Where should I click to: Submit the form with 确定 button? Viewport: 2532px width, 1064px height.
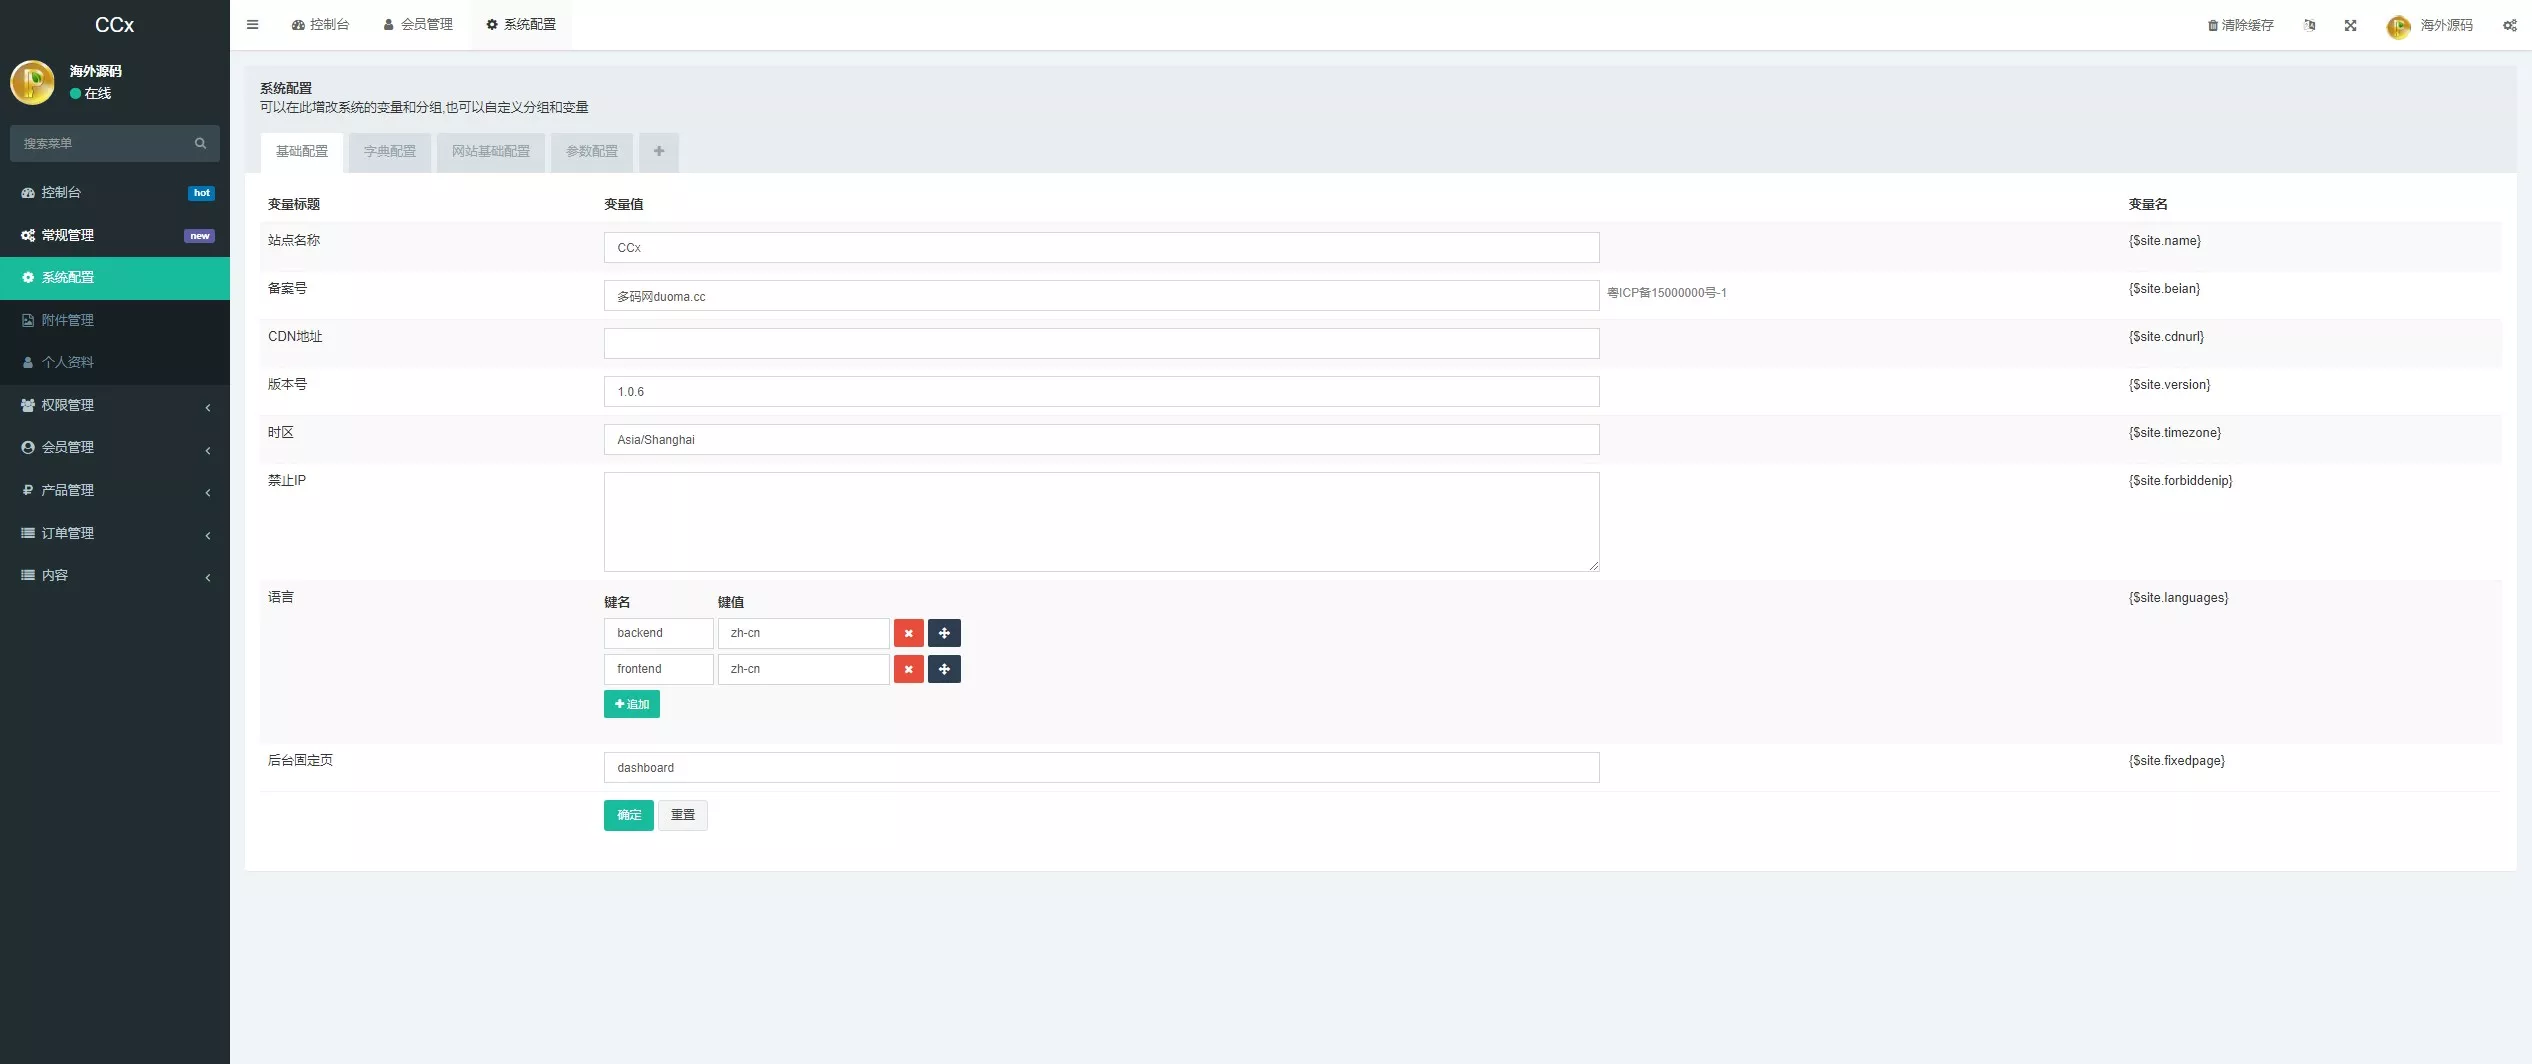coord(628,815)
